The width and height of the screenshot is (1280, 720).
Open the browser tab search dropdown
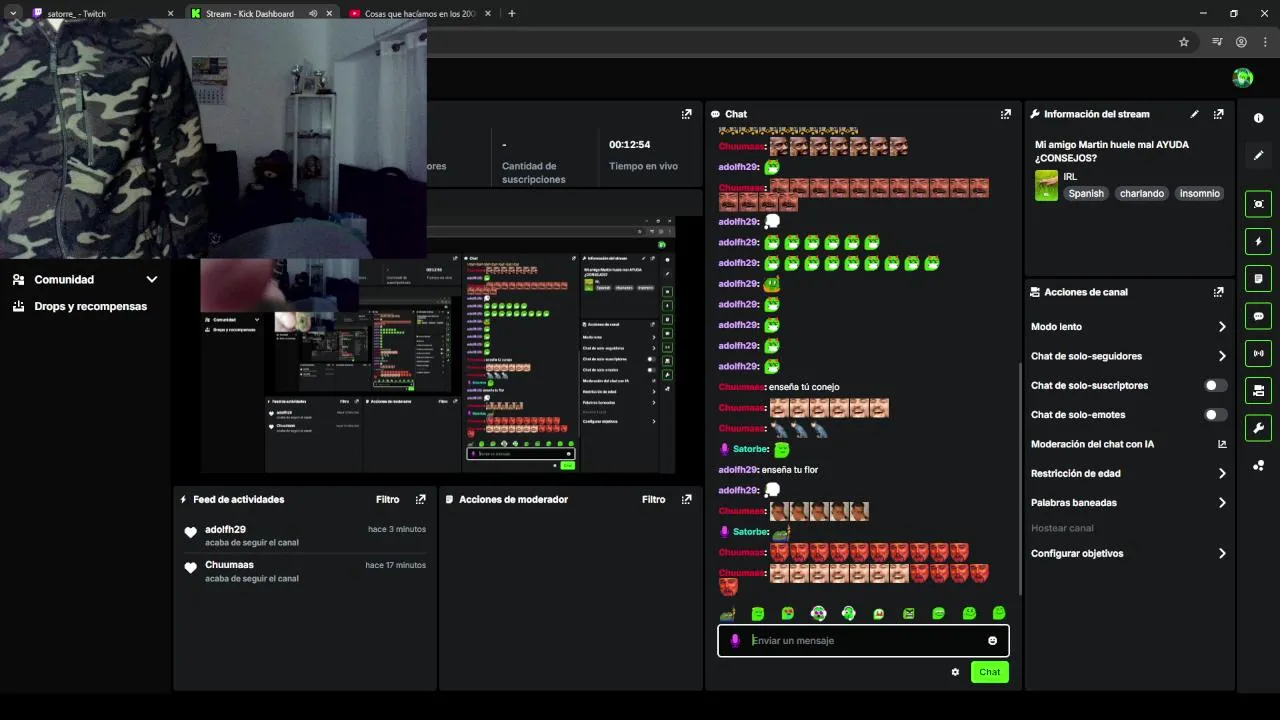[13, 14]
